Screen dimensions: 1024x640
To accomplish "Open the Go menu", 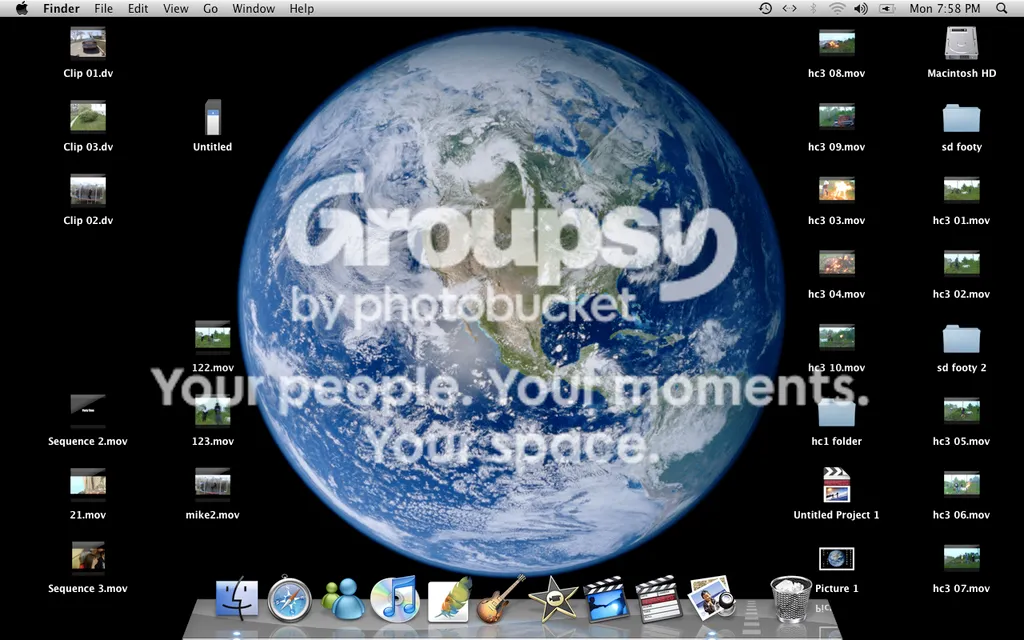I will pyautogui.click(x=210, y=8).
